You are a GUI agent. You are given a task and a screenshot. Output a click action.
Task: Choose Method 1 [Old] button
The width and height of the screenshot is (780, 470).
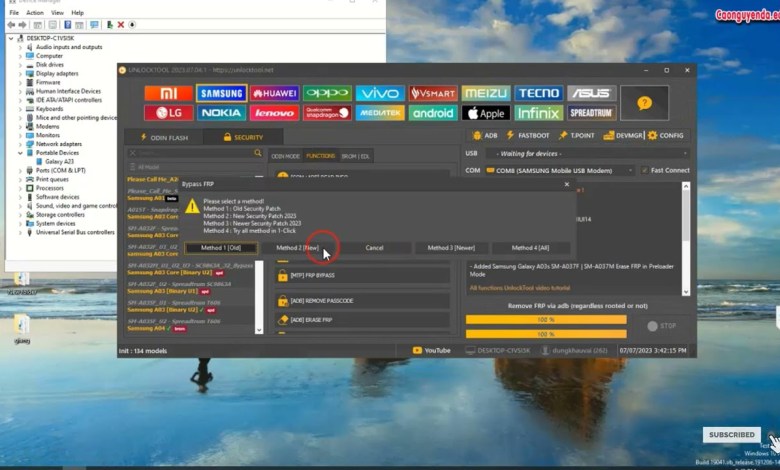(221, 248)
